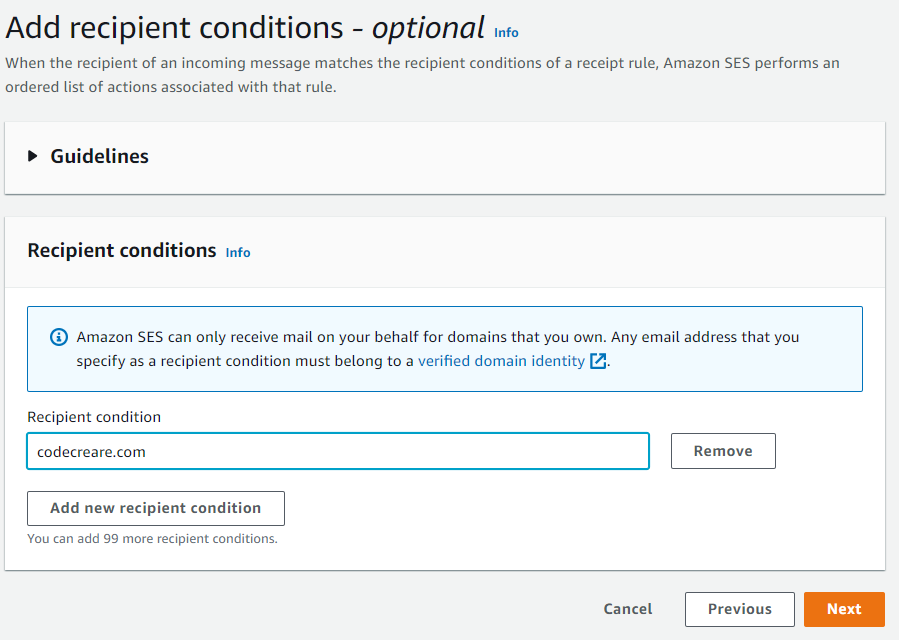Screen dimensions: 899x640
Task: Click the external link icon after verified domain identity
Action: tap(598, 361)
